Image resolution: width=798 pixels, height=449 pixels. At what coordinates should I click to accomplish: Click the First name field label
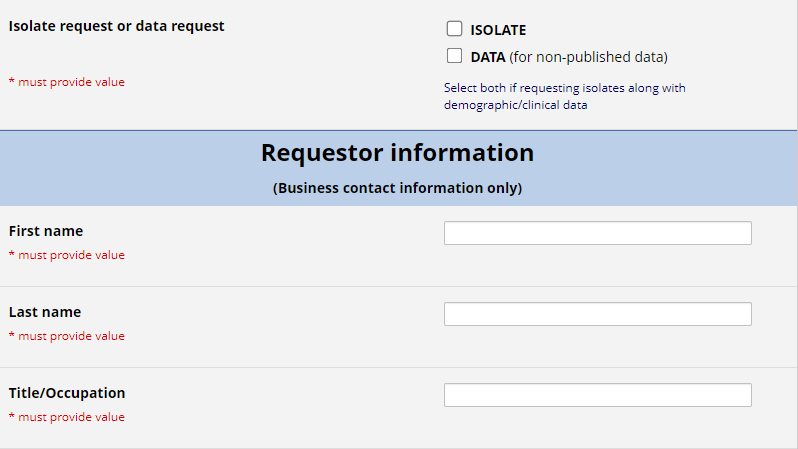tap(46, 231)
